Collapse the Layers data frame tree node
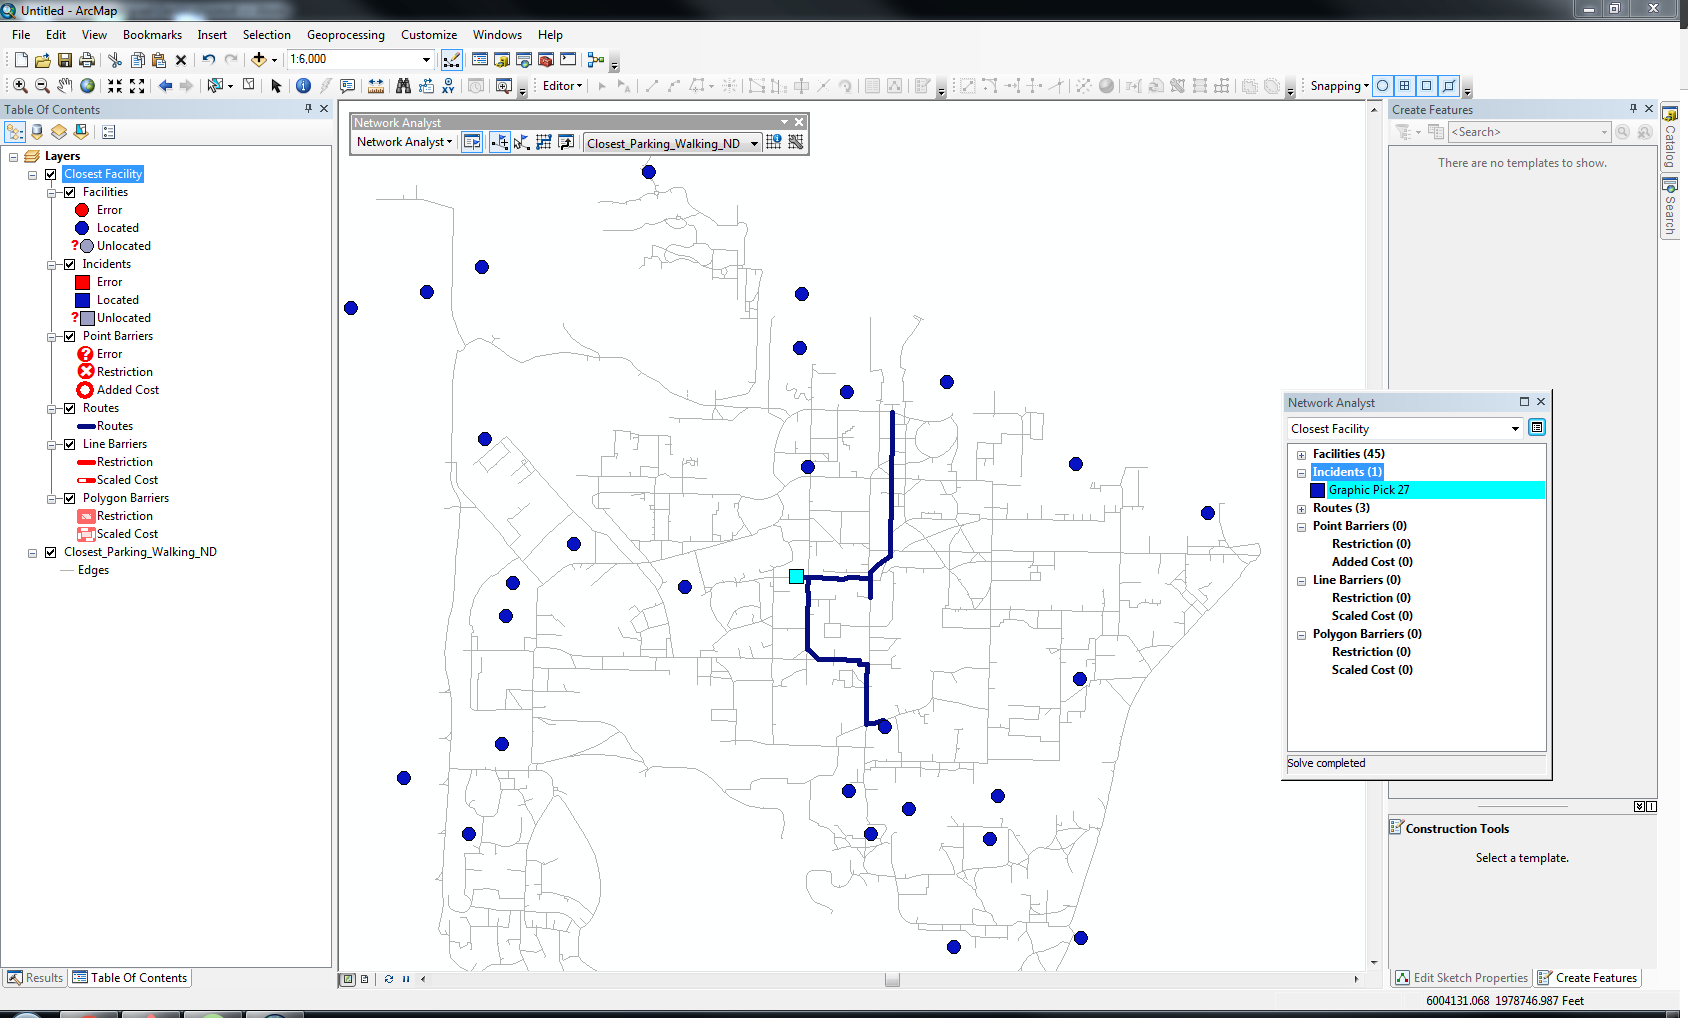The image size is (1688, 1018). pyautogui.click(x=13, y=156)
